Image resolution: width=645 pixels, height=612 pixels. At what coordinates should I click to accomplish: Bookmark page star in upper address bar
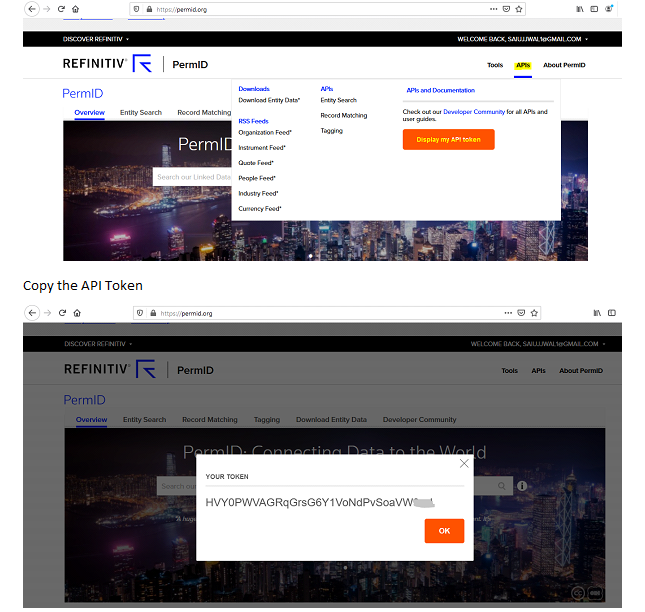(519, 9)
